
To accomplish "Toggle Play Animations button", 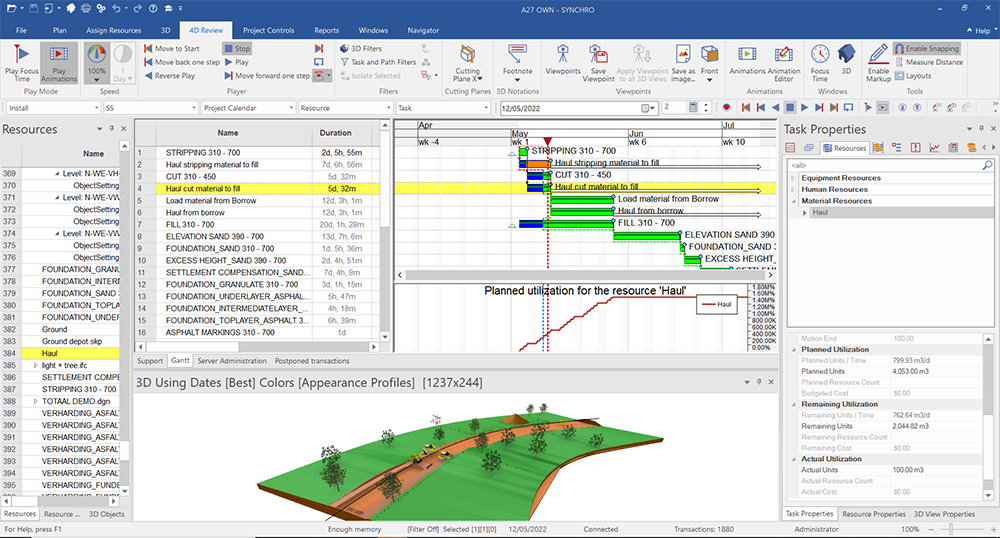I will pyautogui.click(x=59, y=62).
